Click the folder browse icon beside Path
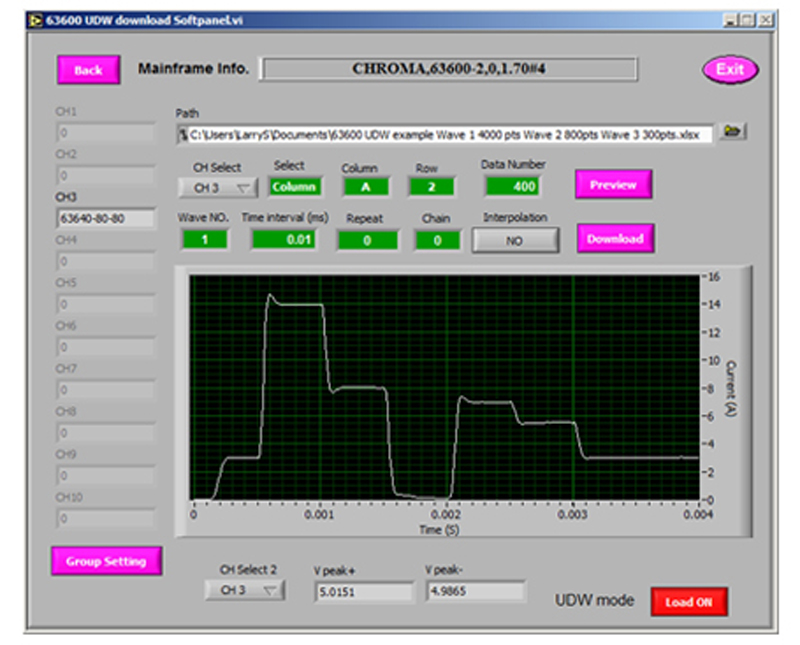Viewport: 800px width, 645px height. coord(733,132)
